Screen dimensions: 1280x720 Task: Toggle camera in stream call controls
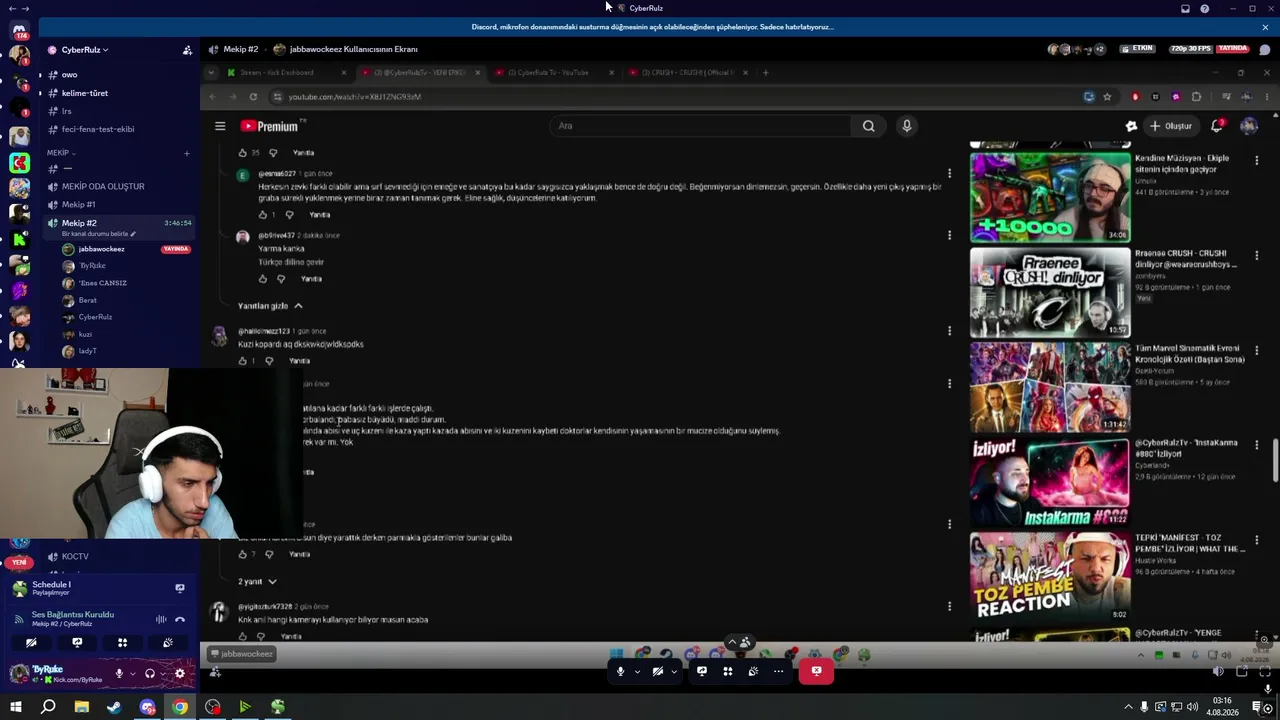click(657, 671)
